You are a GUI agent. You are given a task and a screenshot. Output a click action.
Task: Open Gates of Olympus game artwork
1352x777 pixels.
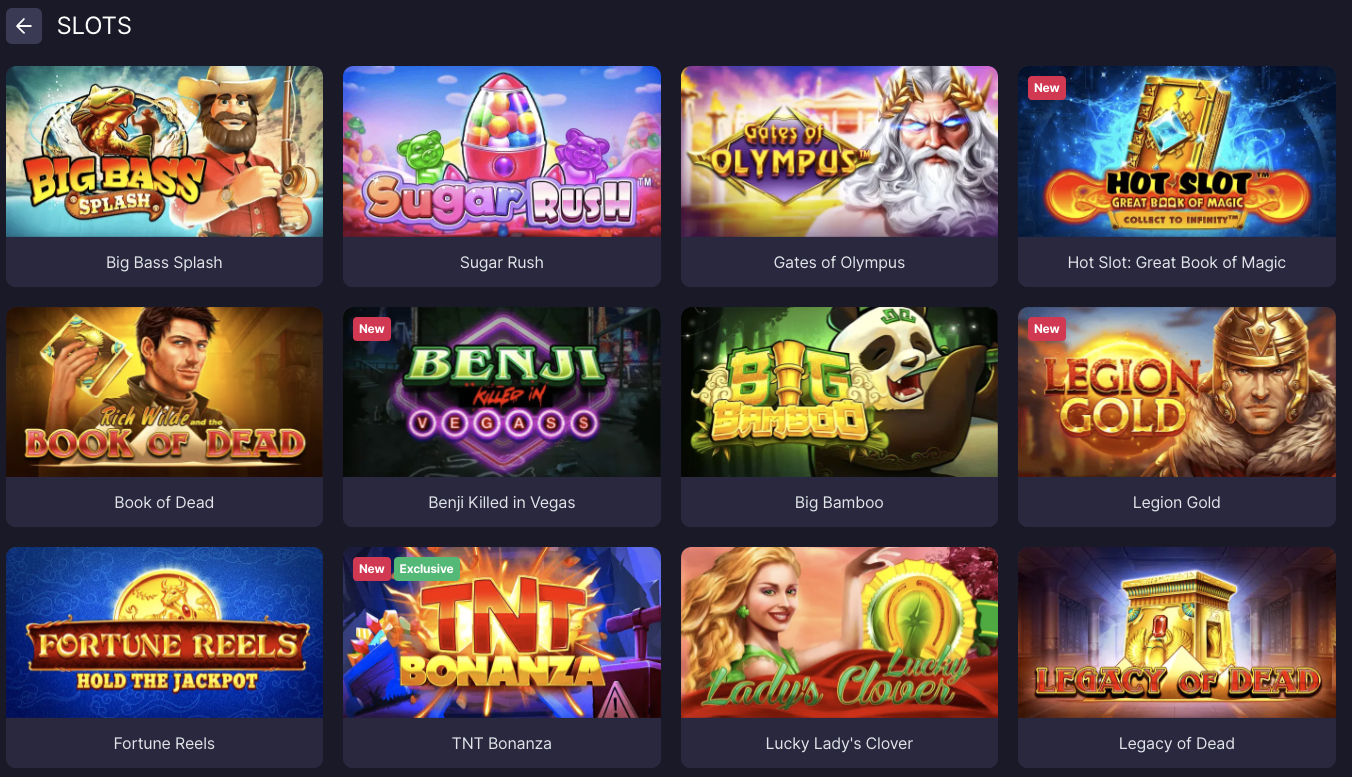839,151
